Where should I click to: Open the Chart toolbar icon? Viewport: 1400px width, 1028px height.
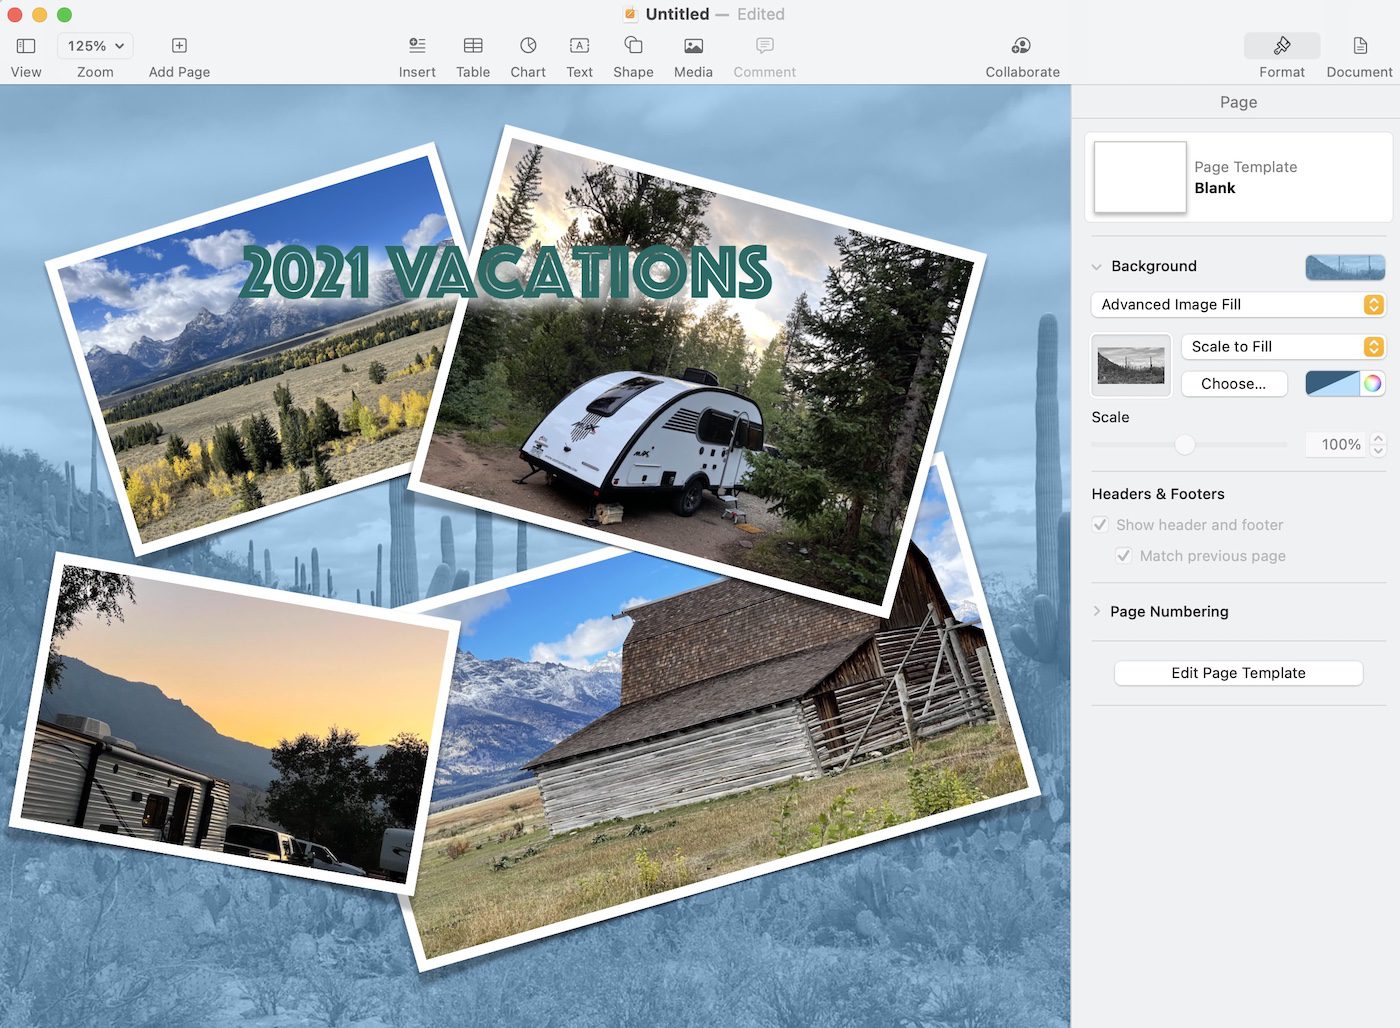click(x=528, y=46)
